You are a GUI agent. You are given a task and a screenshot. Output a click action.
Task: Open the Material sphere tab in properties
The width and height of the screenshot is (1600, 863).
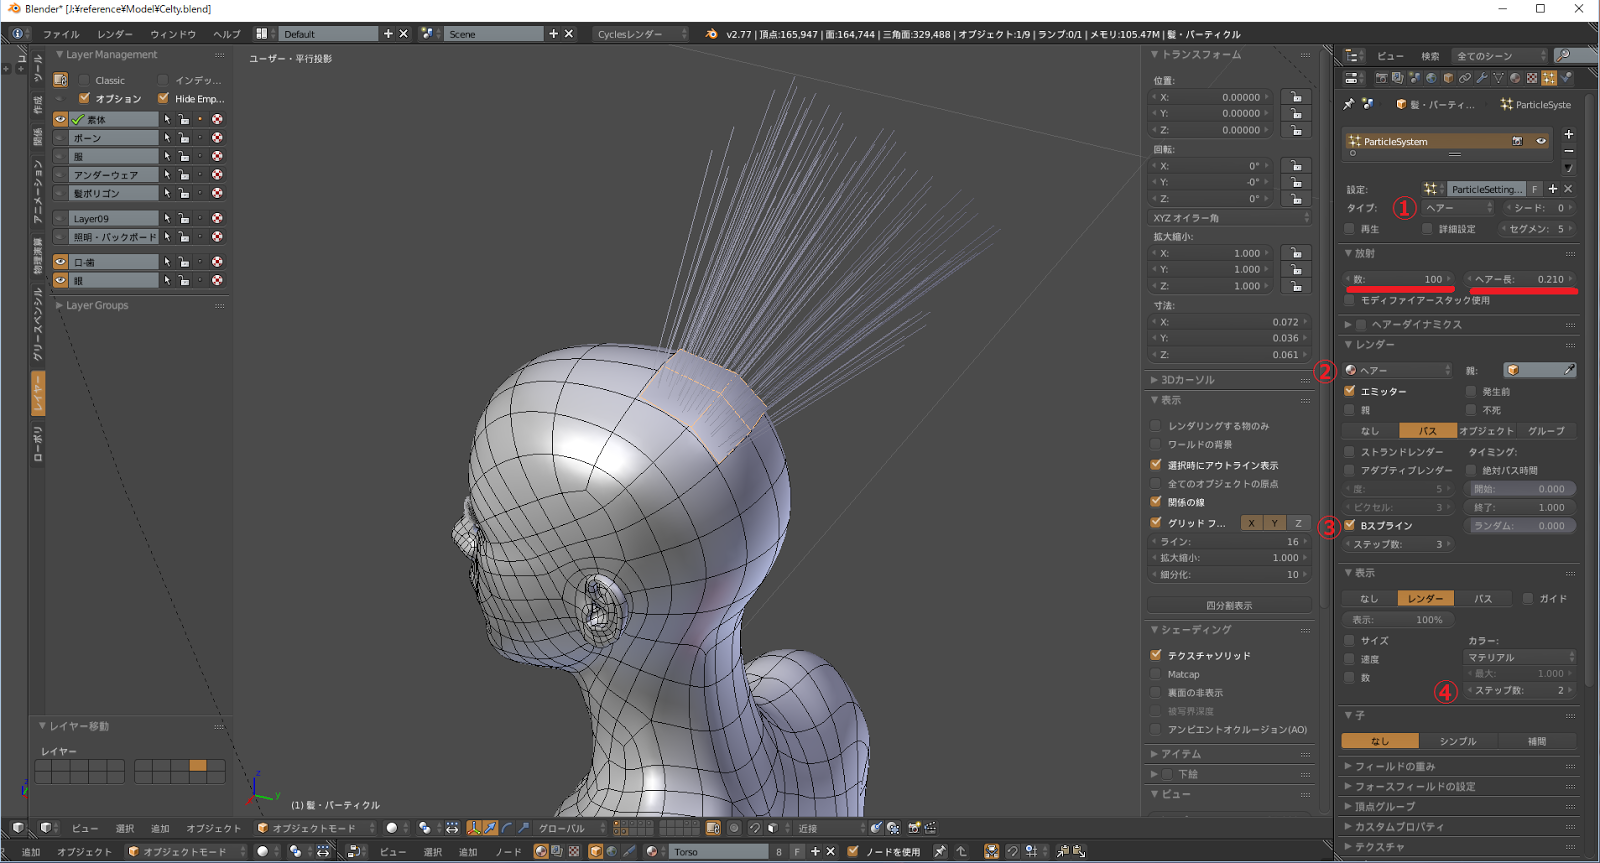click(1515, 78)
